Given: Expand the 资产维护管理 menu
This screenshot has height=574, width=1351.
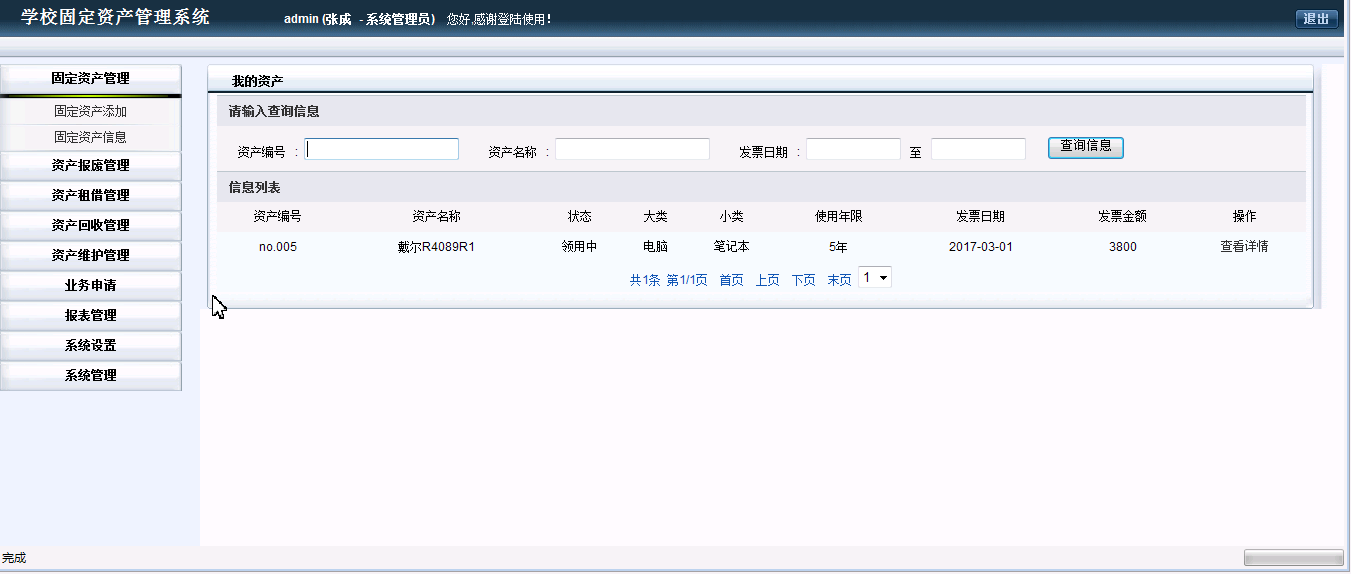Looking at the screenshot, I should click(x=90, y=255).
